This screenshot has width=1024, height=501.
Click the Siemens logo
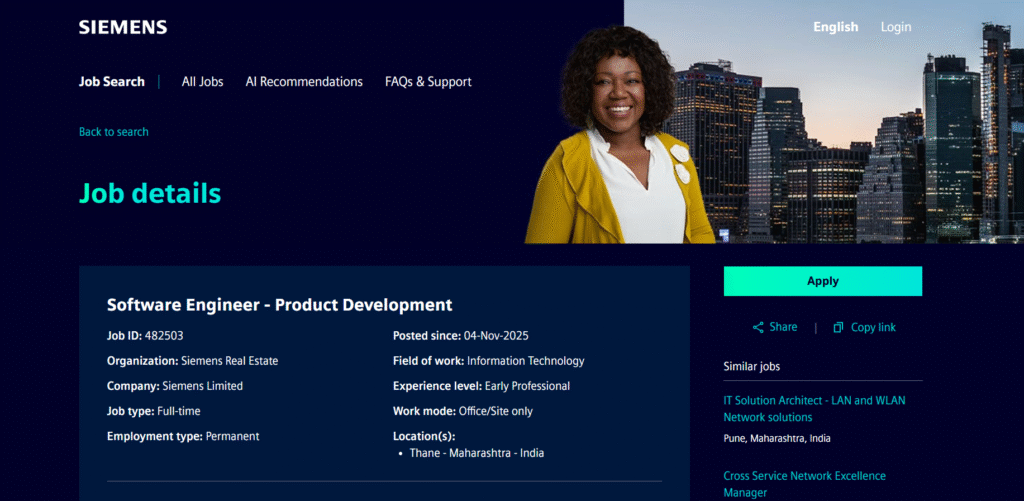[x=123, y=27]
